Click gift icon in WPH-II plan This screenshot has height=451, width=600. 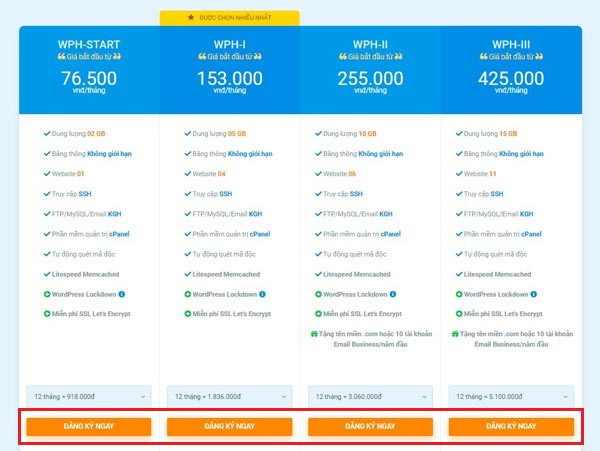pos(314,334)
